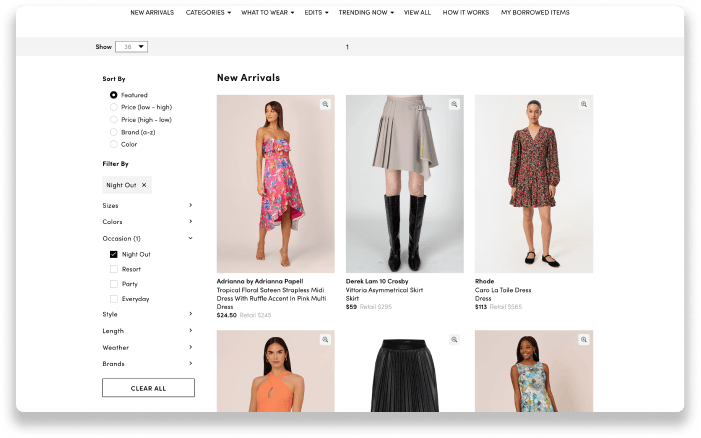Collapse the Occasion (1) filter

tap(148, 238)
